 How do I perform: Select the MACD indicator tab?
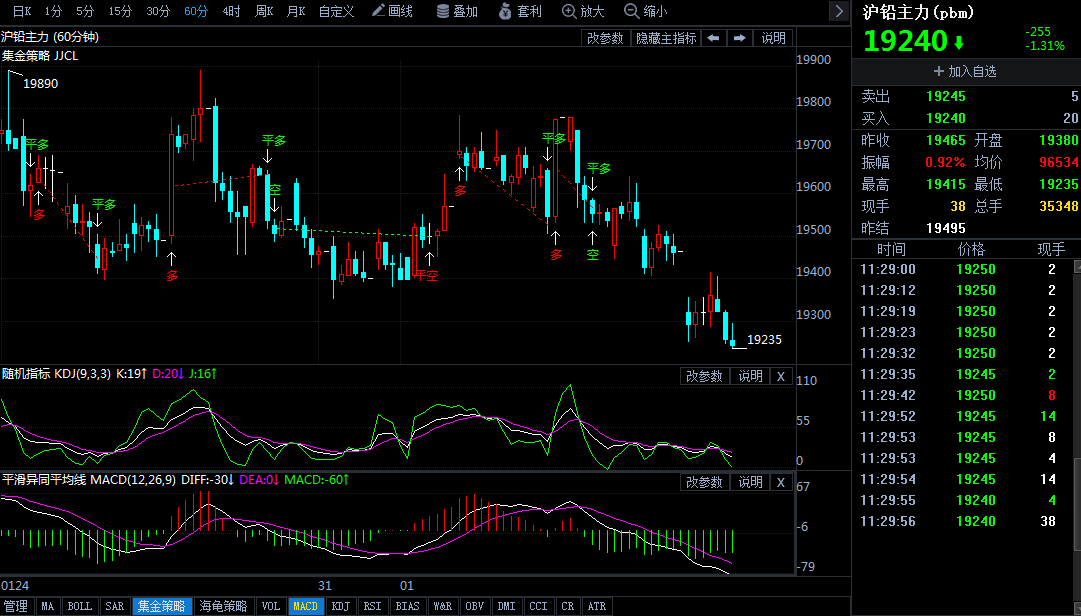coord(305,606)
